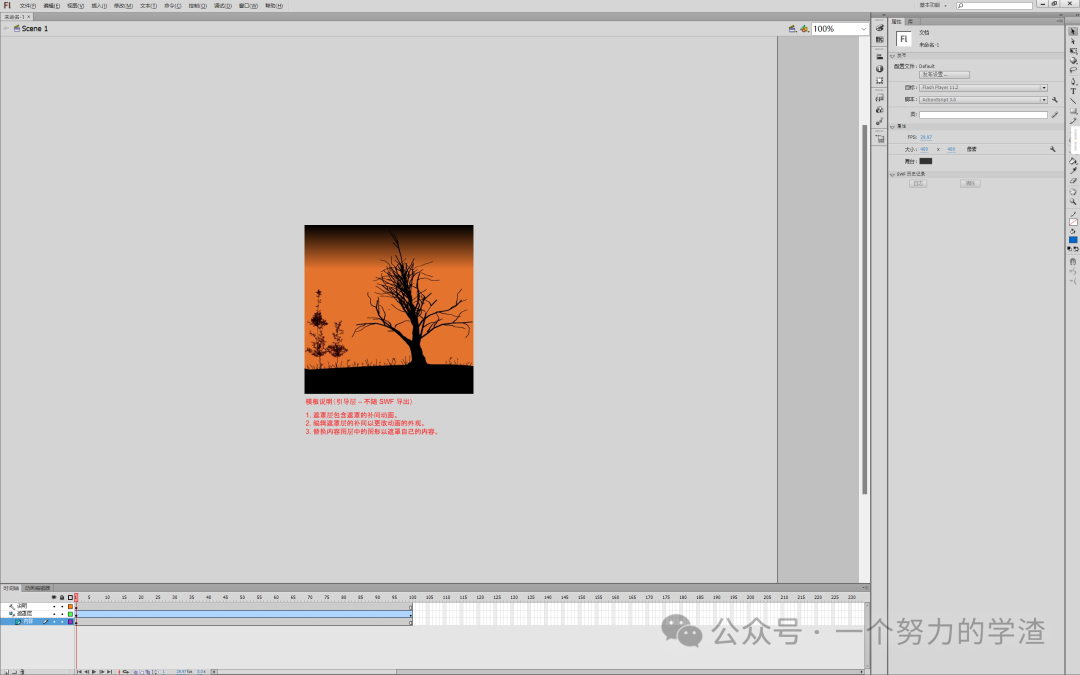1080x675 pixels.
Task: Open the Code Snippets panel icon
Action: 880,98
